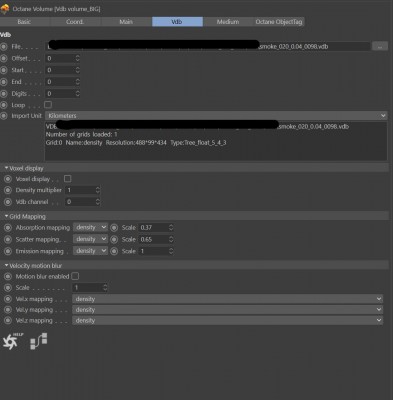Click the keyframe dot beside Vel.x mapping
The height and width of the screenshot is (400, 393).
click(x=8, y=299)
